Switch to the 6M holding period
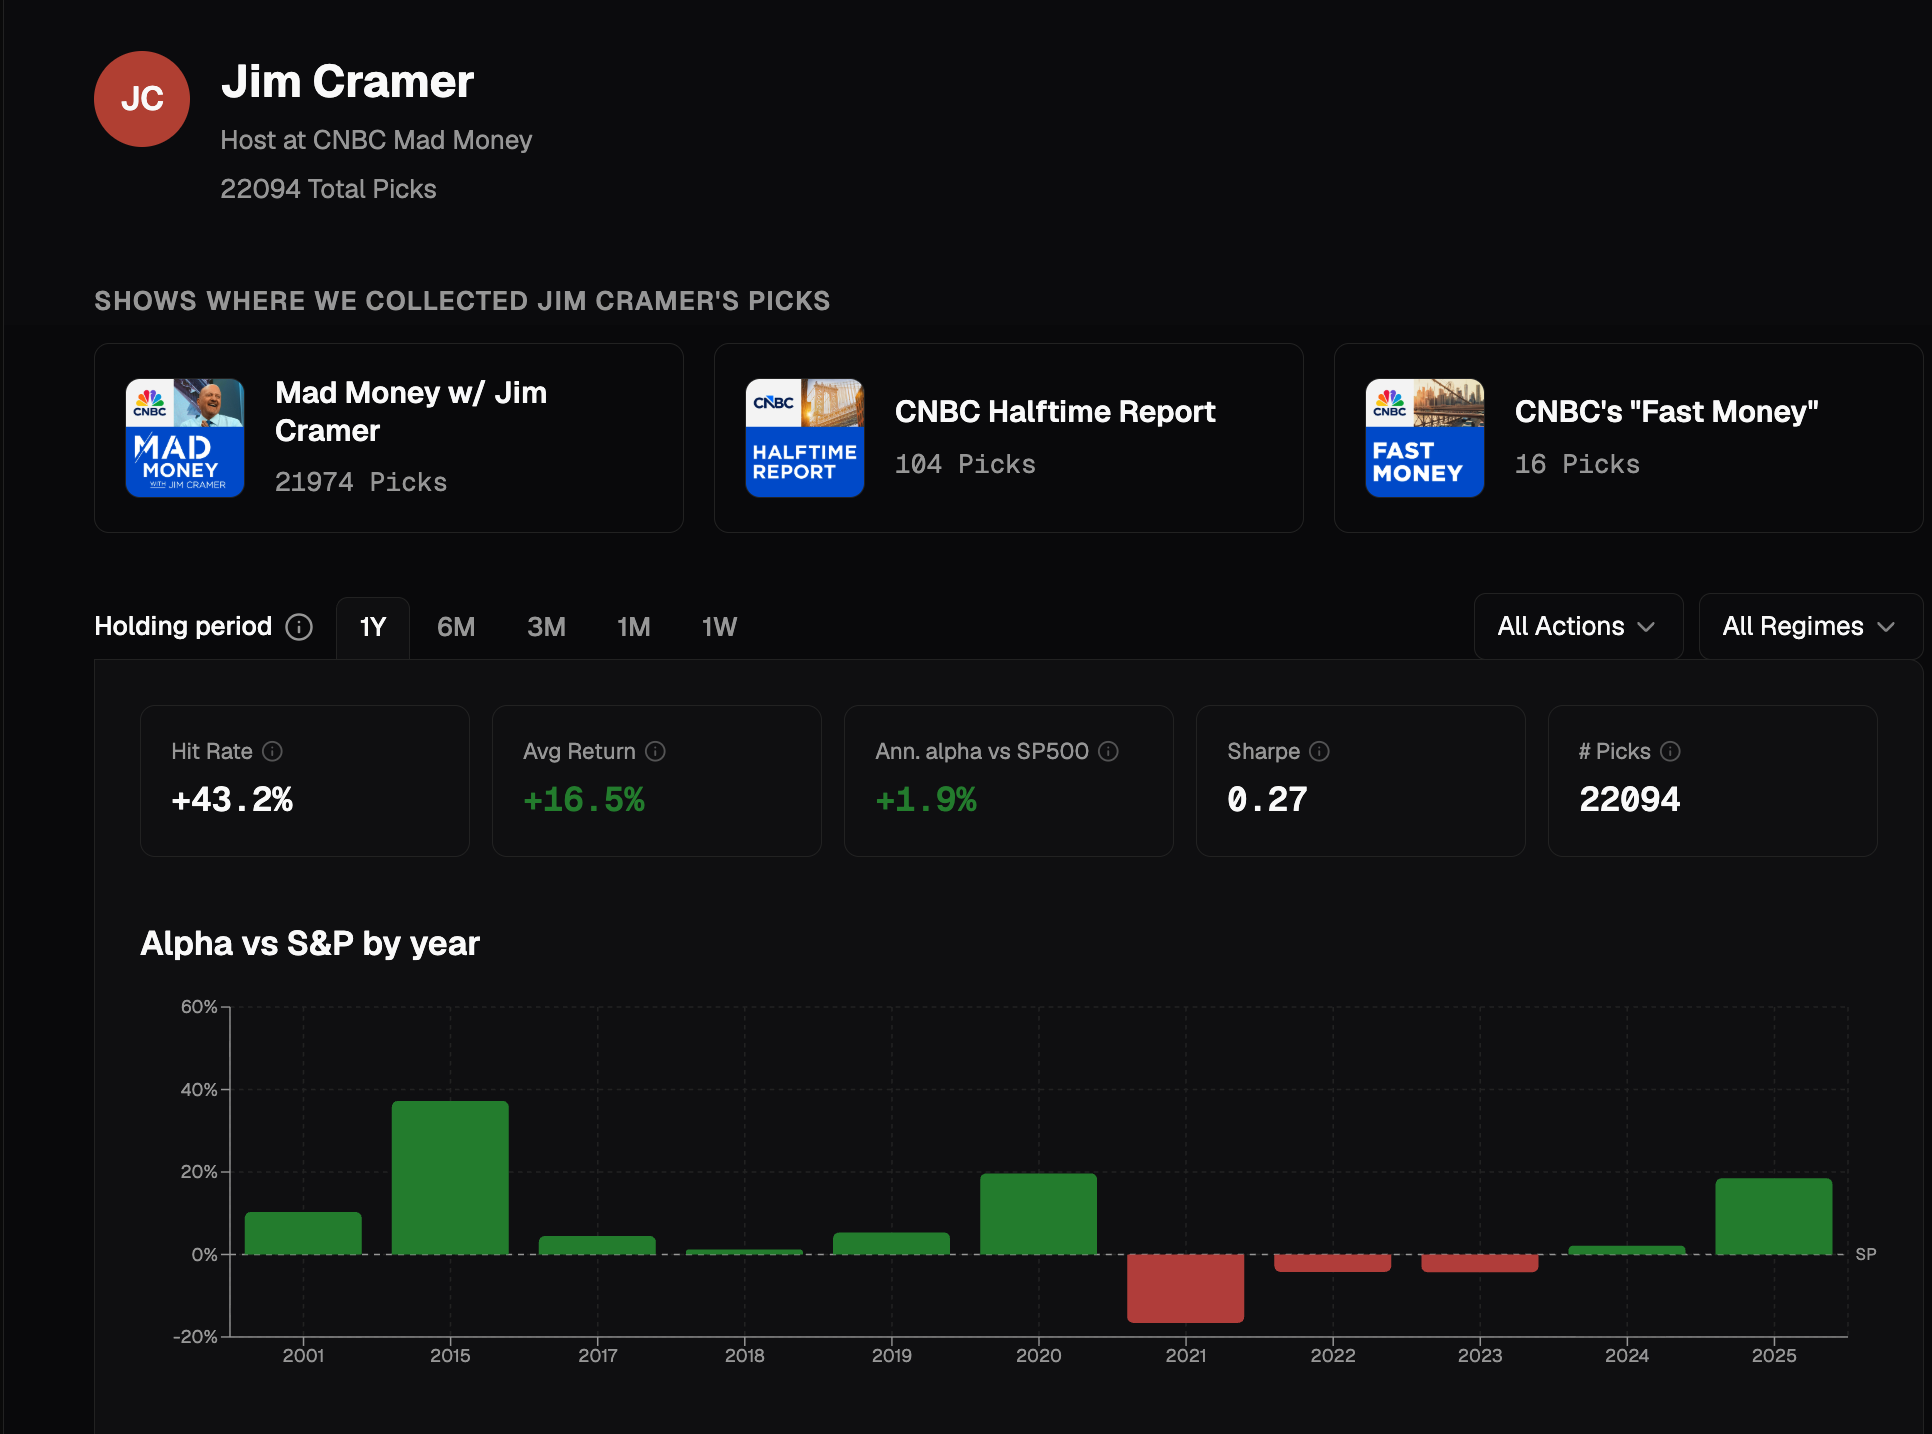1932x1434 pixels. point(456,627)
